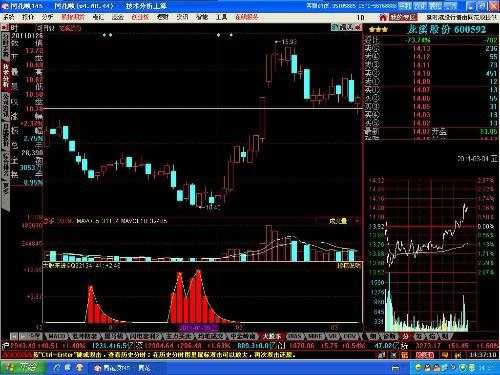
Task: Select the 技术分析 vertical sidebar tab
Action: 6,76
